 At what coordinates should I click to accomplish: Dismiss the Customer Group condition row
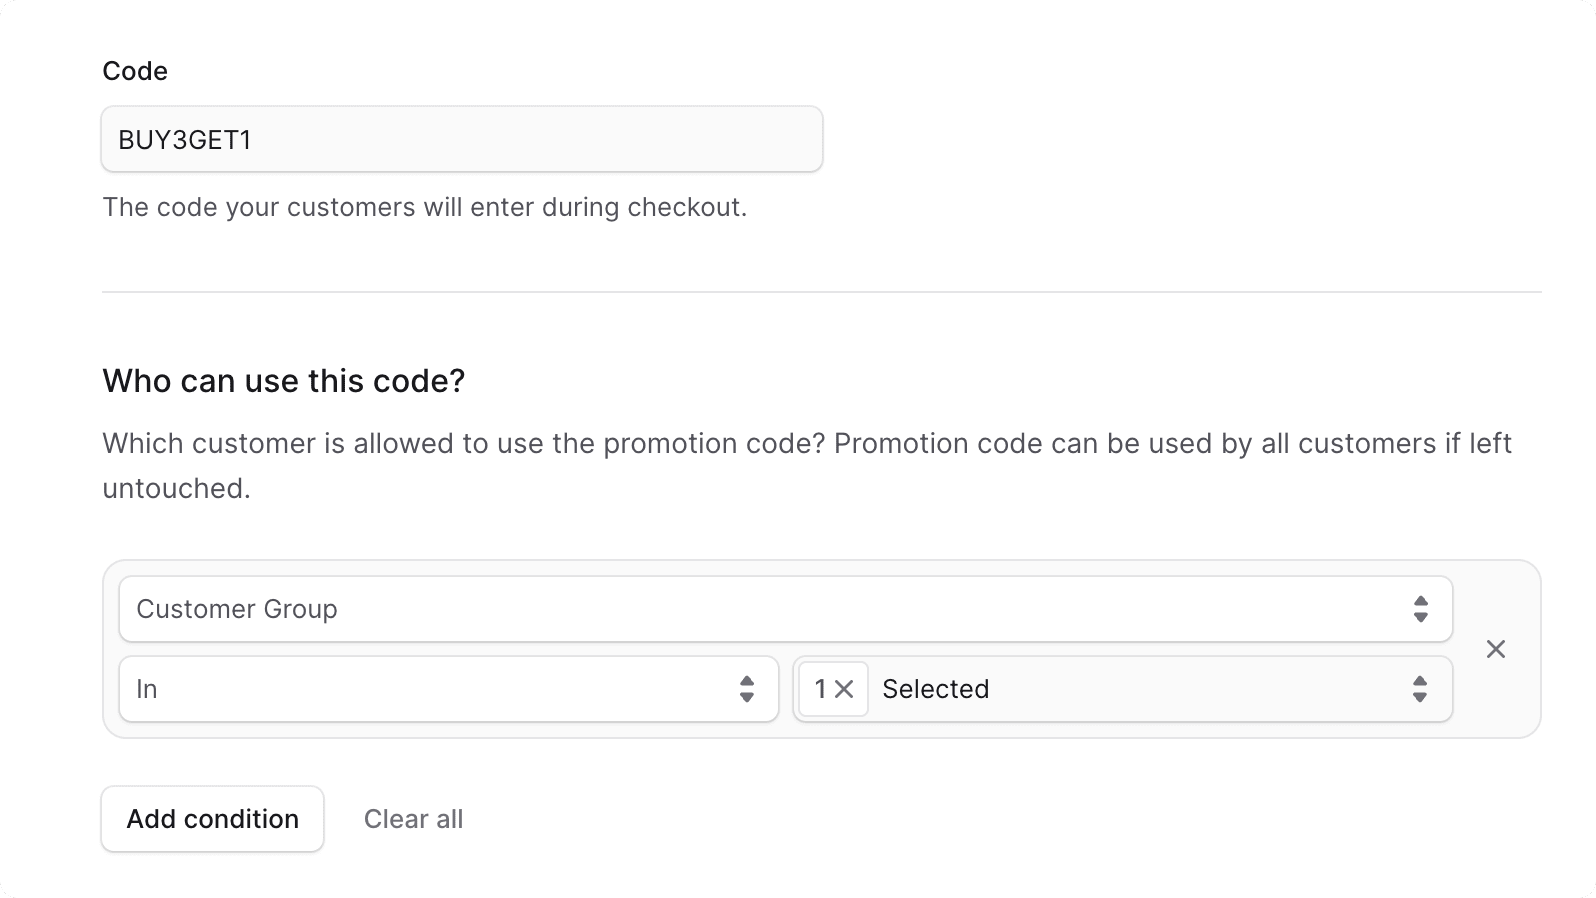1496,649
